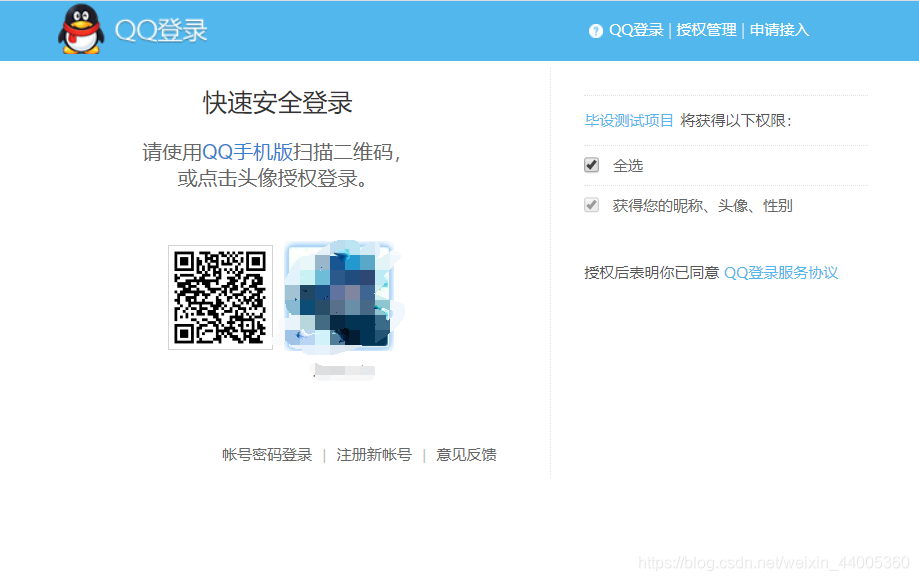Screen dimensions: 919x581
Task: Click the blurred avatar to authorize login
Action: (339, 297)
